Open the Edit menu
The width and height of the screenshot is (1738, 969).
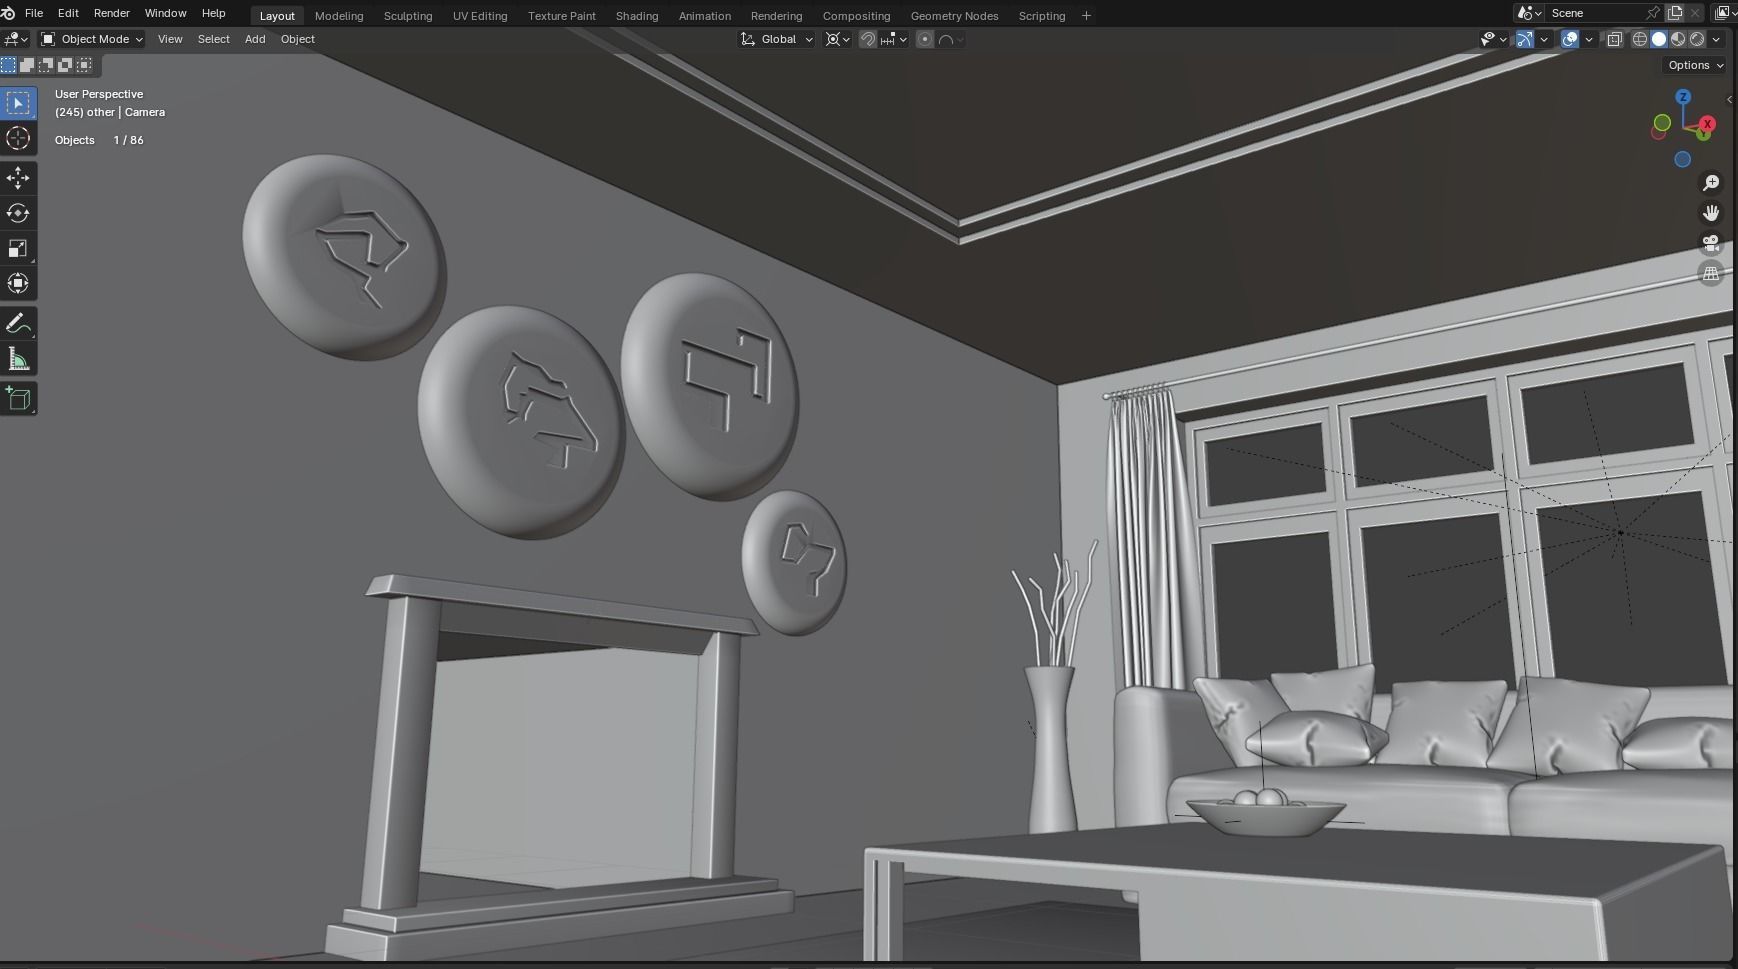[68, 13]
